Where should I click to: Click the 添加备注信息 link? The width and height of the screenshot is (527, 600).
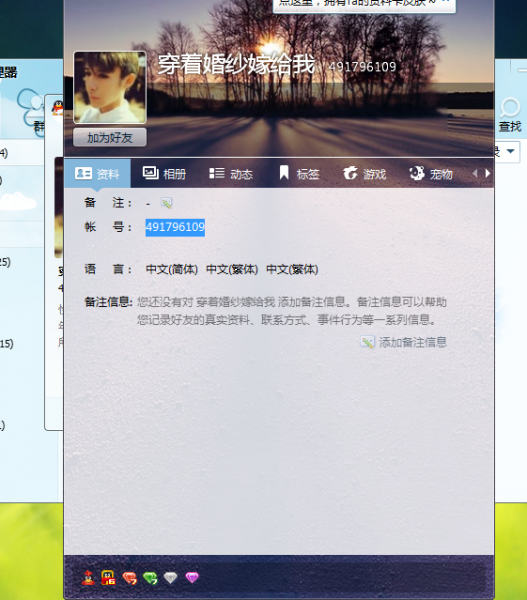tap(413, 342)
